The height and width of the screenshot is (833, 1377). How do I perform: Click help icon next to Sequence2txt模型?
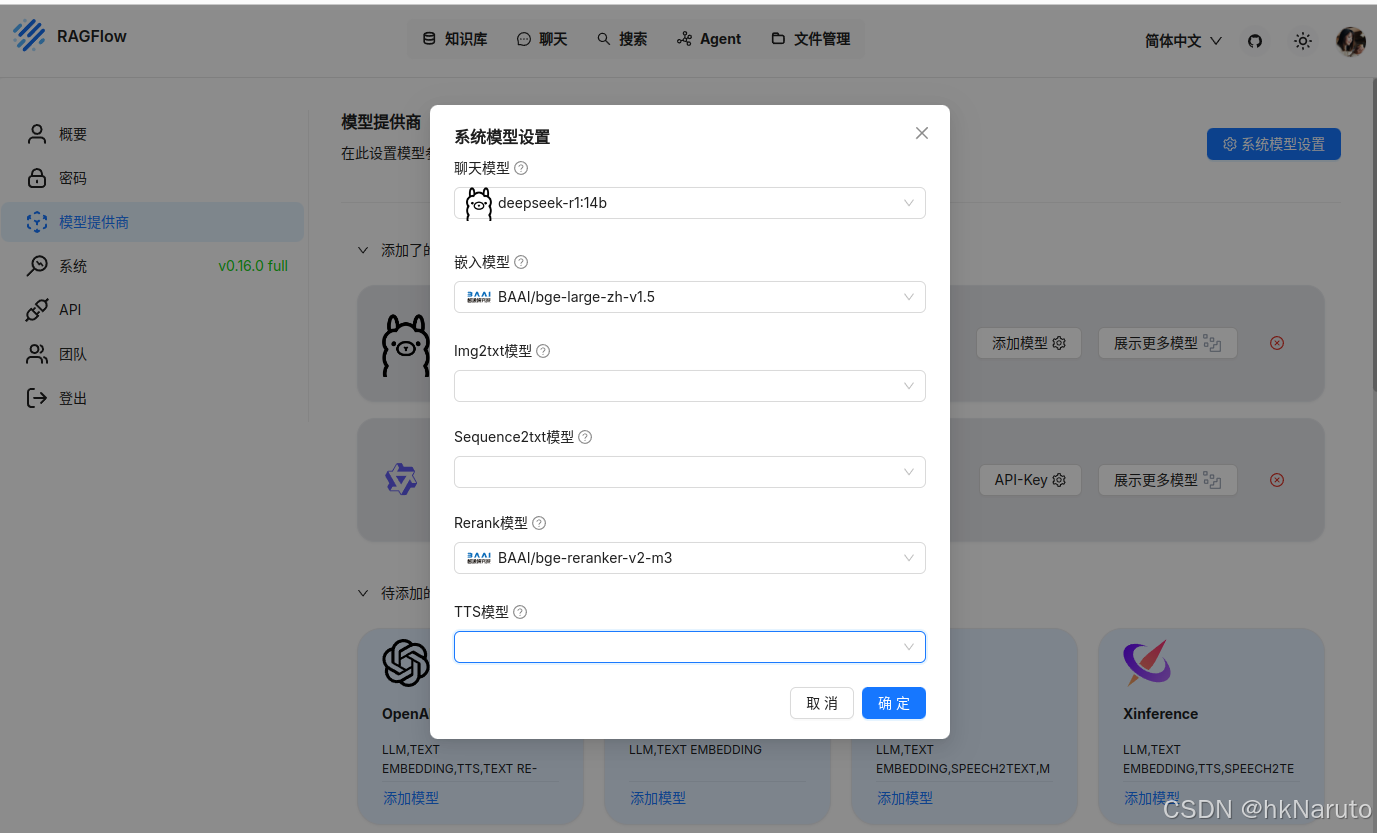tap(585, 437)
